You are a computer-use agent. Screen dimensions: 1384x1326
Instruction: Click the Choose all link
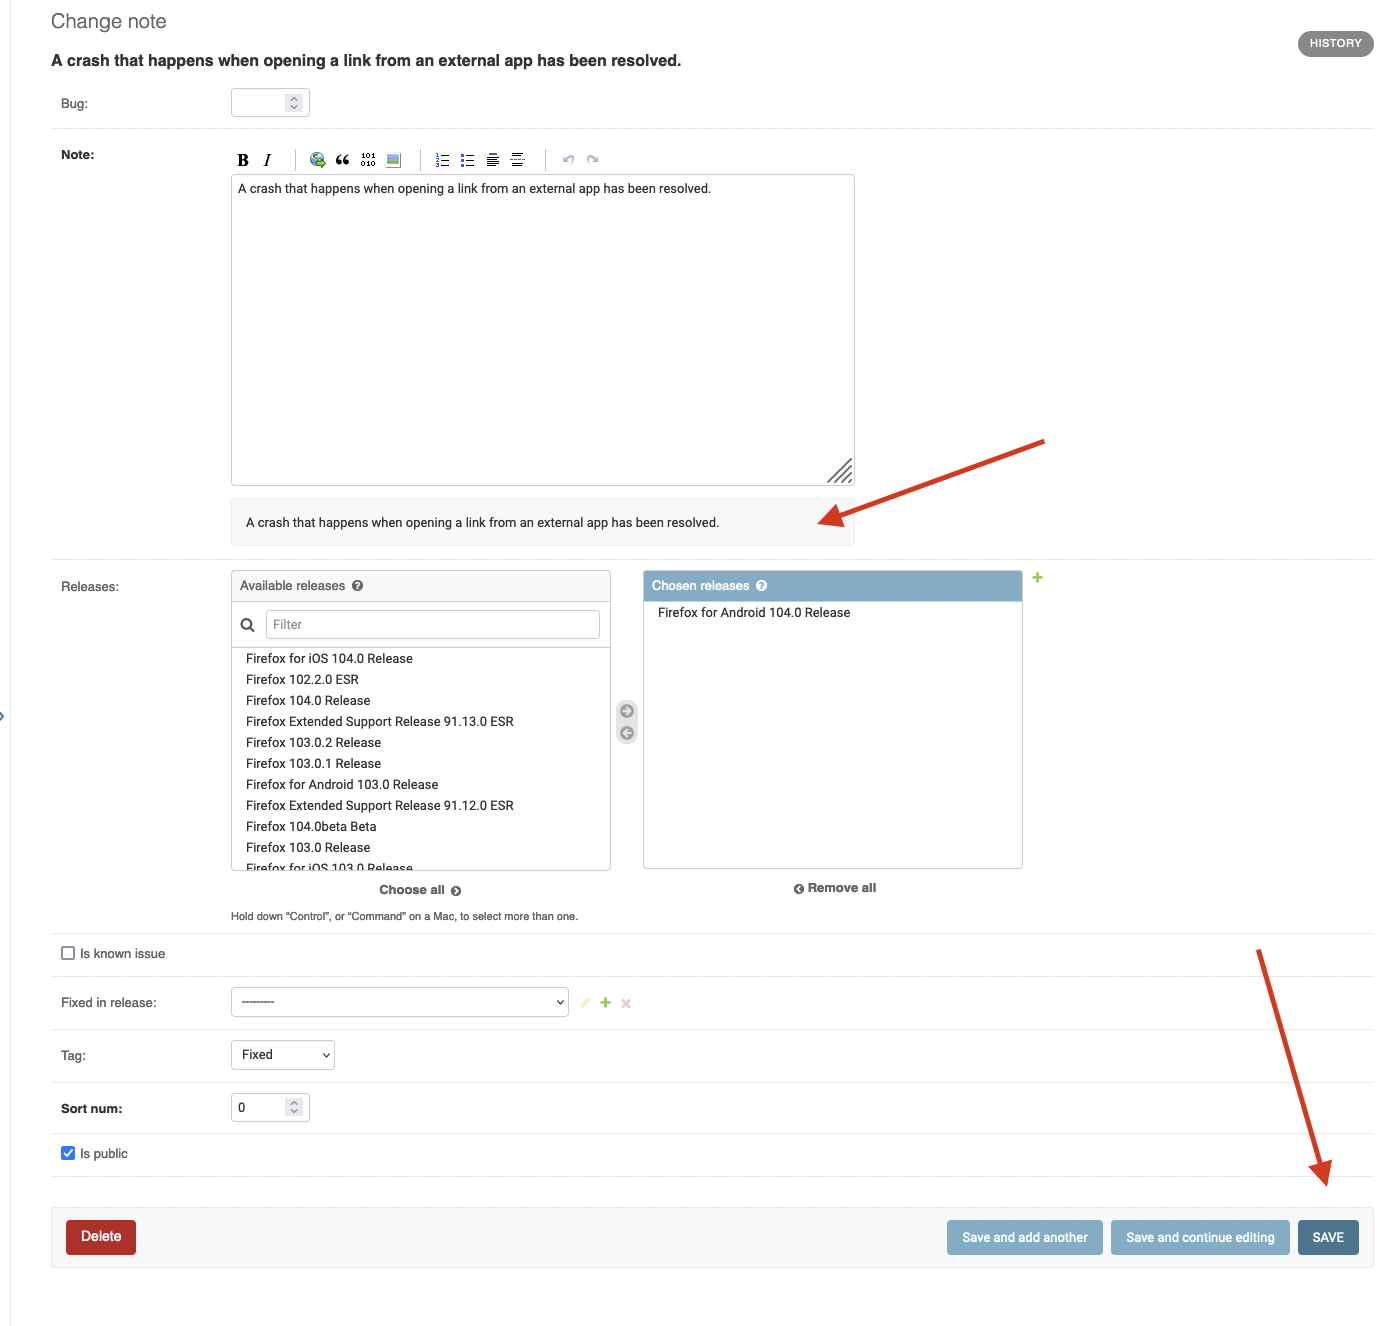click(x=420, y=890)
